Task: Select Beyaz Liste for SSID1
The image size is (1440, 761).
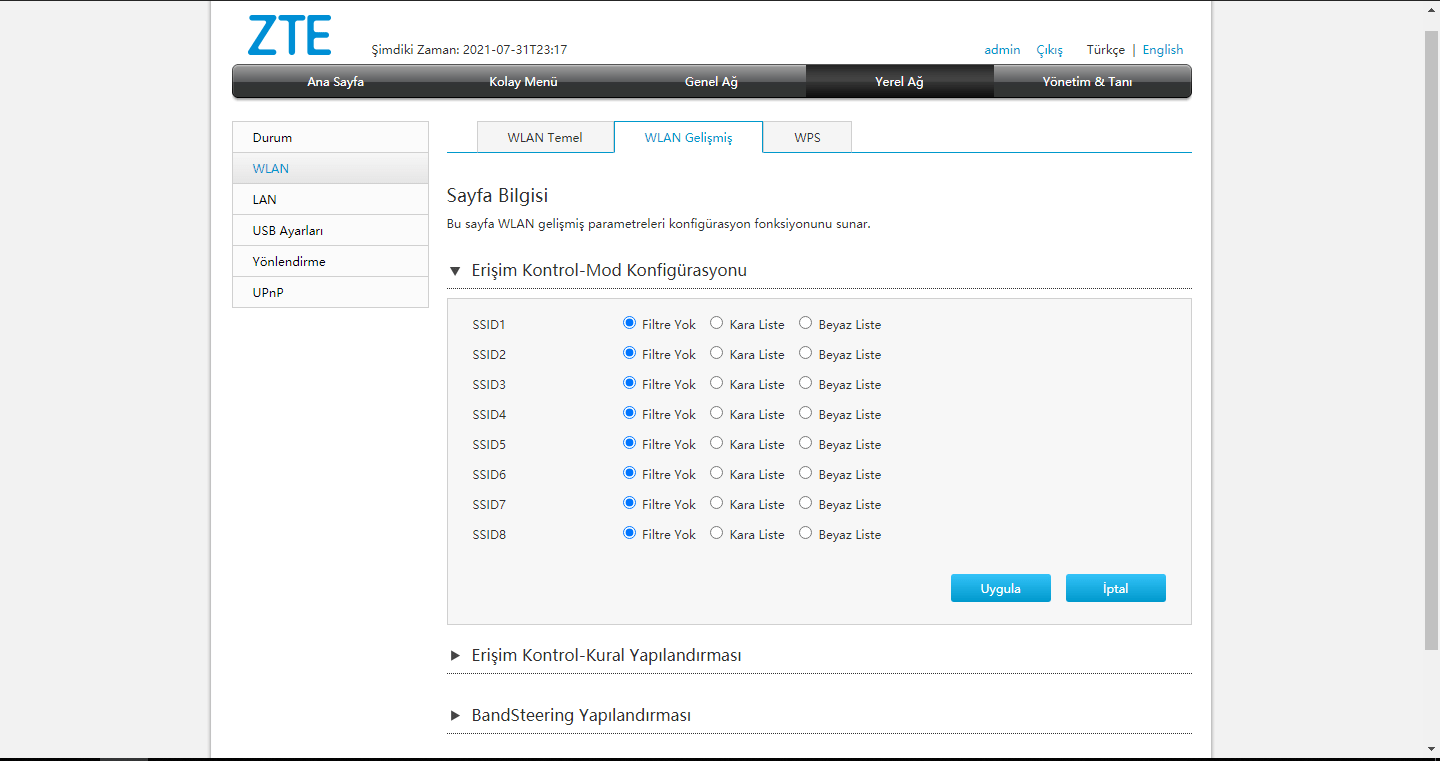Action: 805,323
